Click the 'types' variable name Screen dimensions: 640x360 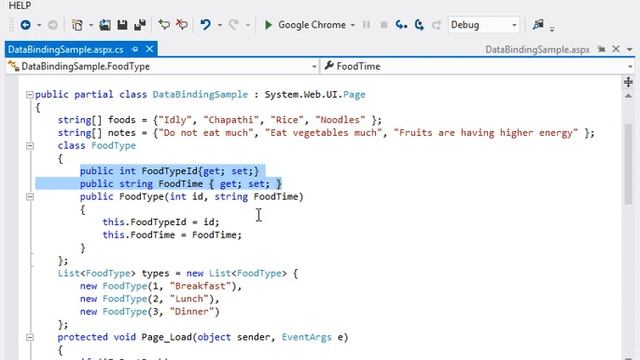(155, 273)
